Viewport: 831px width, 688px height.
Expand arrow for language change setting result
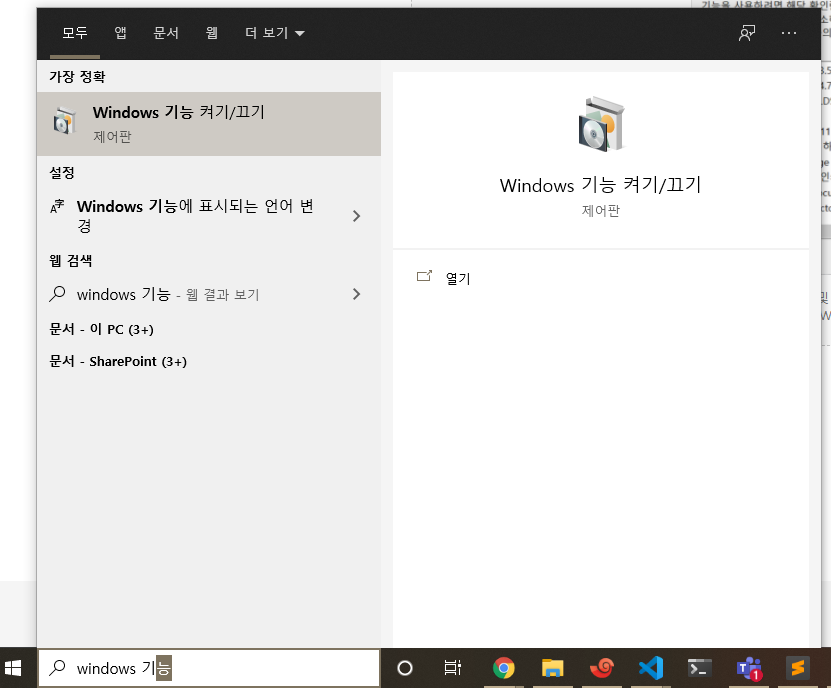tap(356, 216)
